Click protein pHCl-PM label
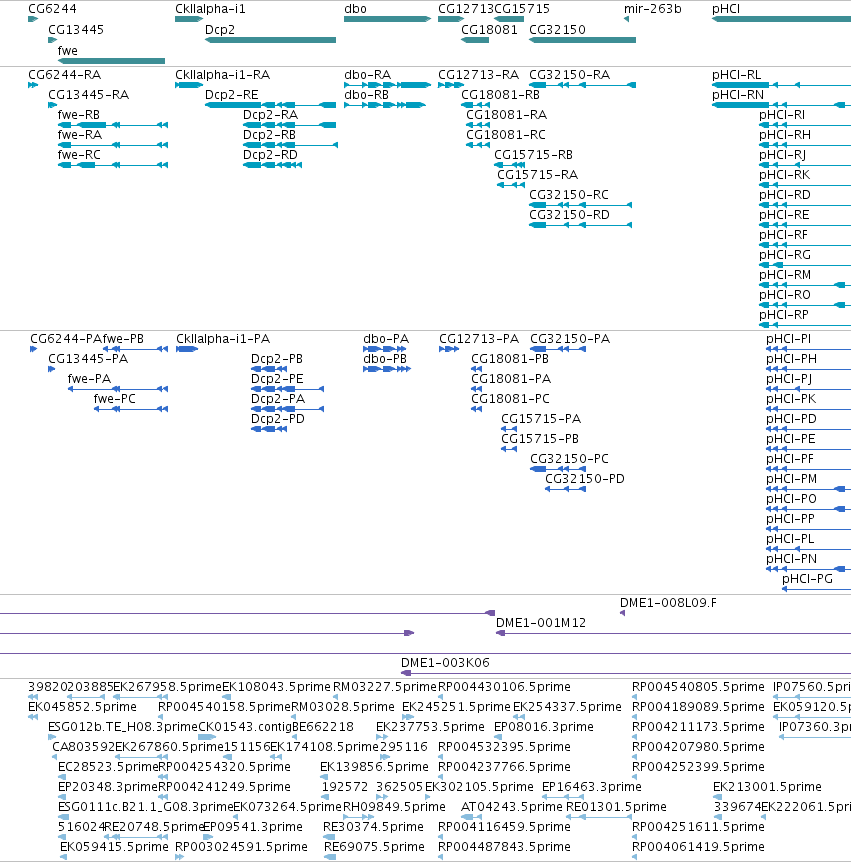851x862 pixels. point(792,479)
